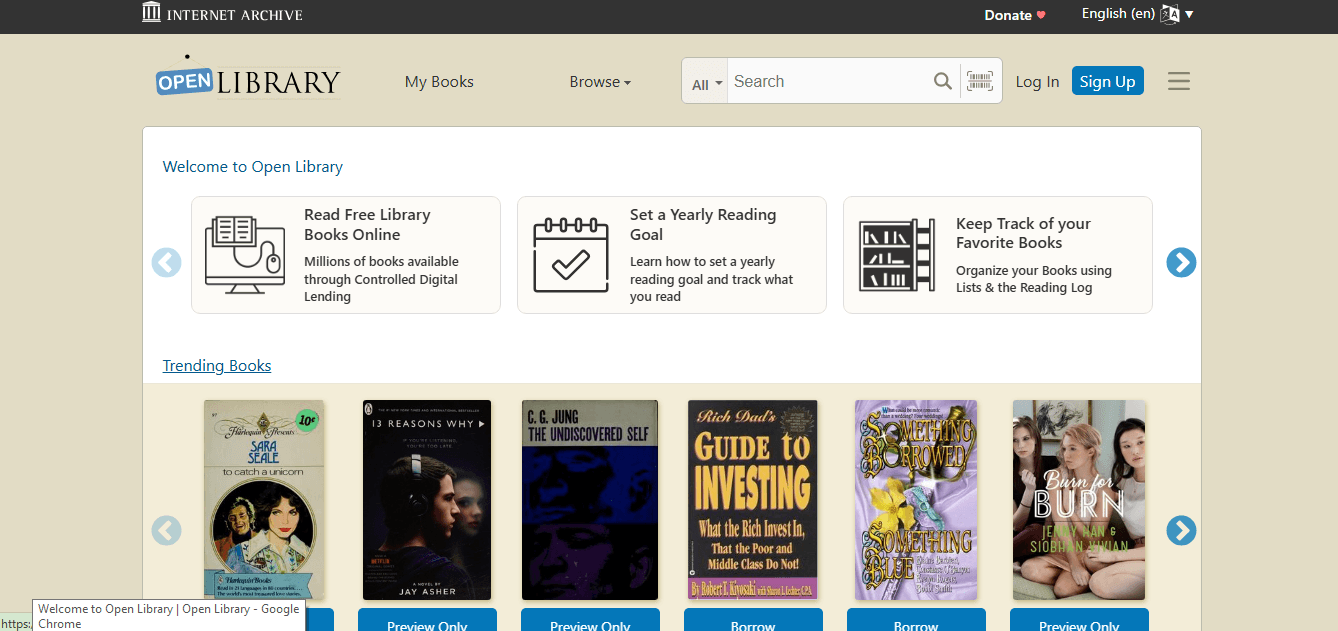Open the All search filter dropdown

707,84
